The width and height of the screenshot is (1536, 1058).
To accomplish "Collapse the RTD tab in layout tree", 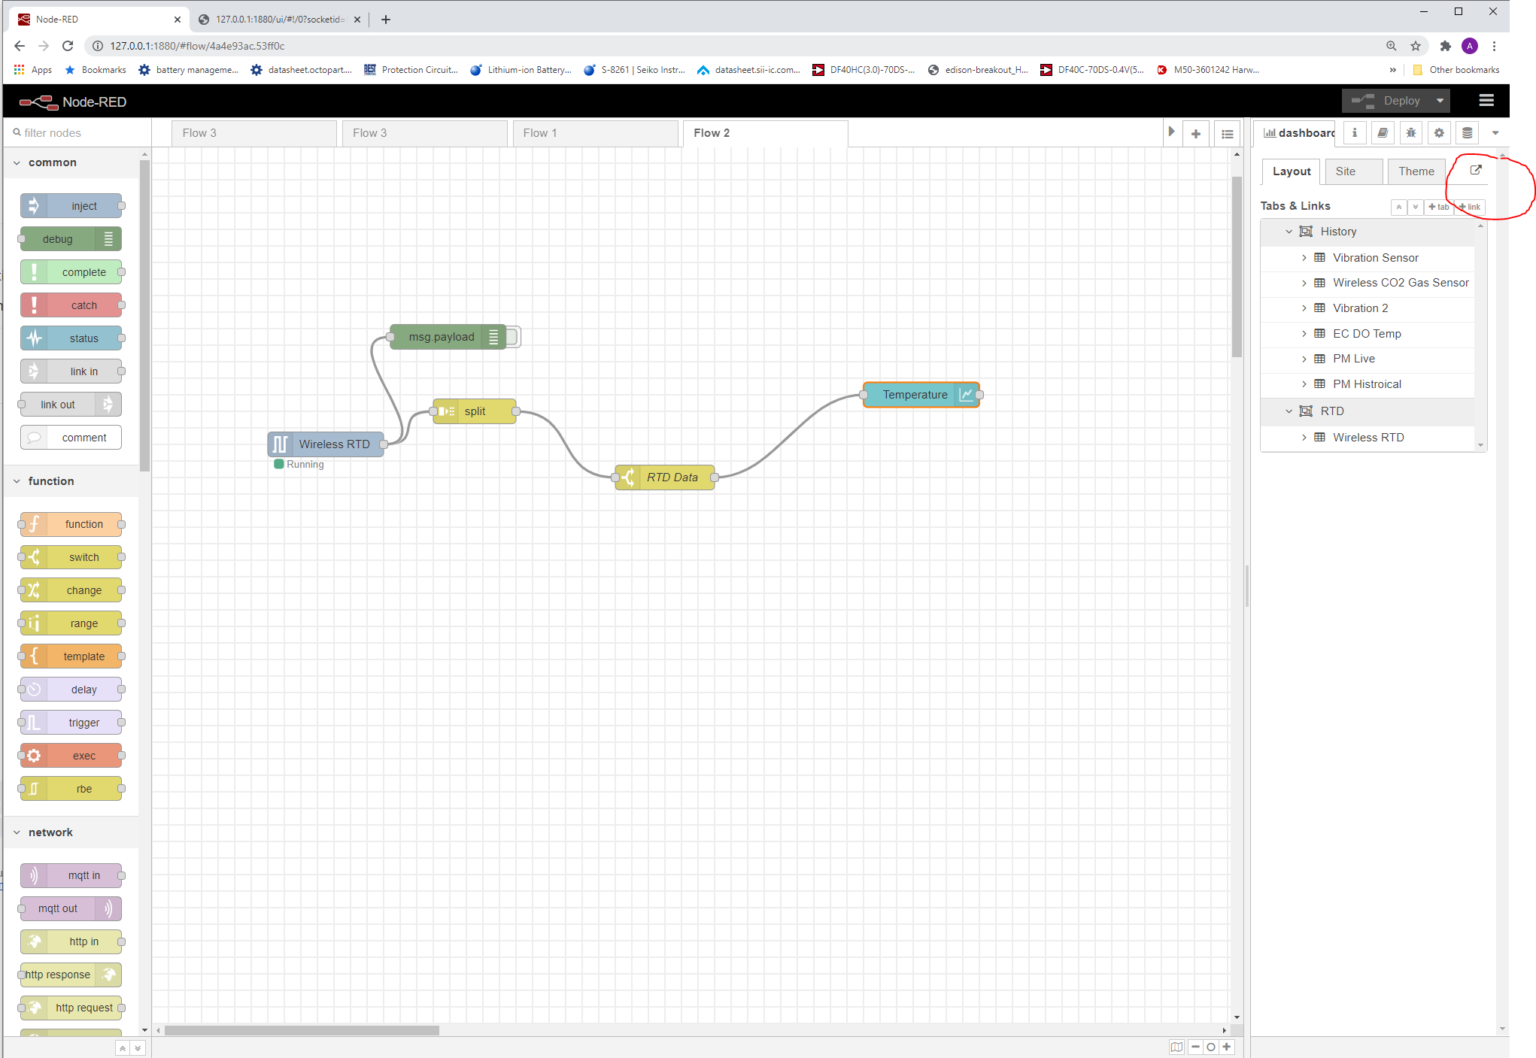I will (1289, 411).
